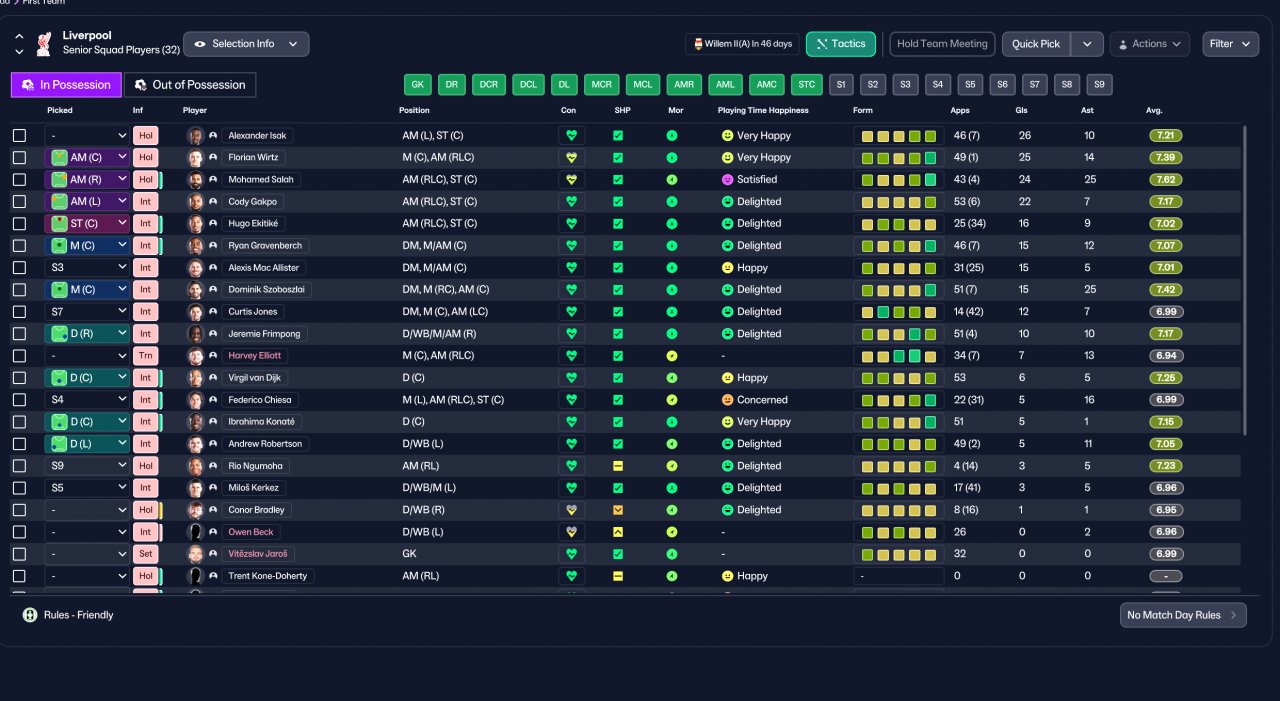This screenshot has height=701, width=1280.
Task: Open Harvey Elliott's player name link
Action: 254,356
